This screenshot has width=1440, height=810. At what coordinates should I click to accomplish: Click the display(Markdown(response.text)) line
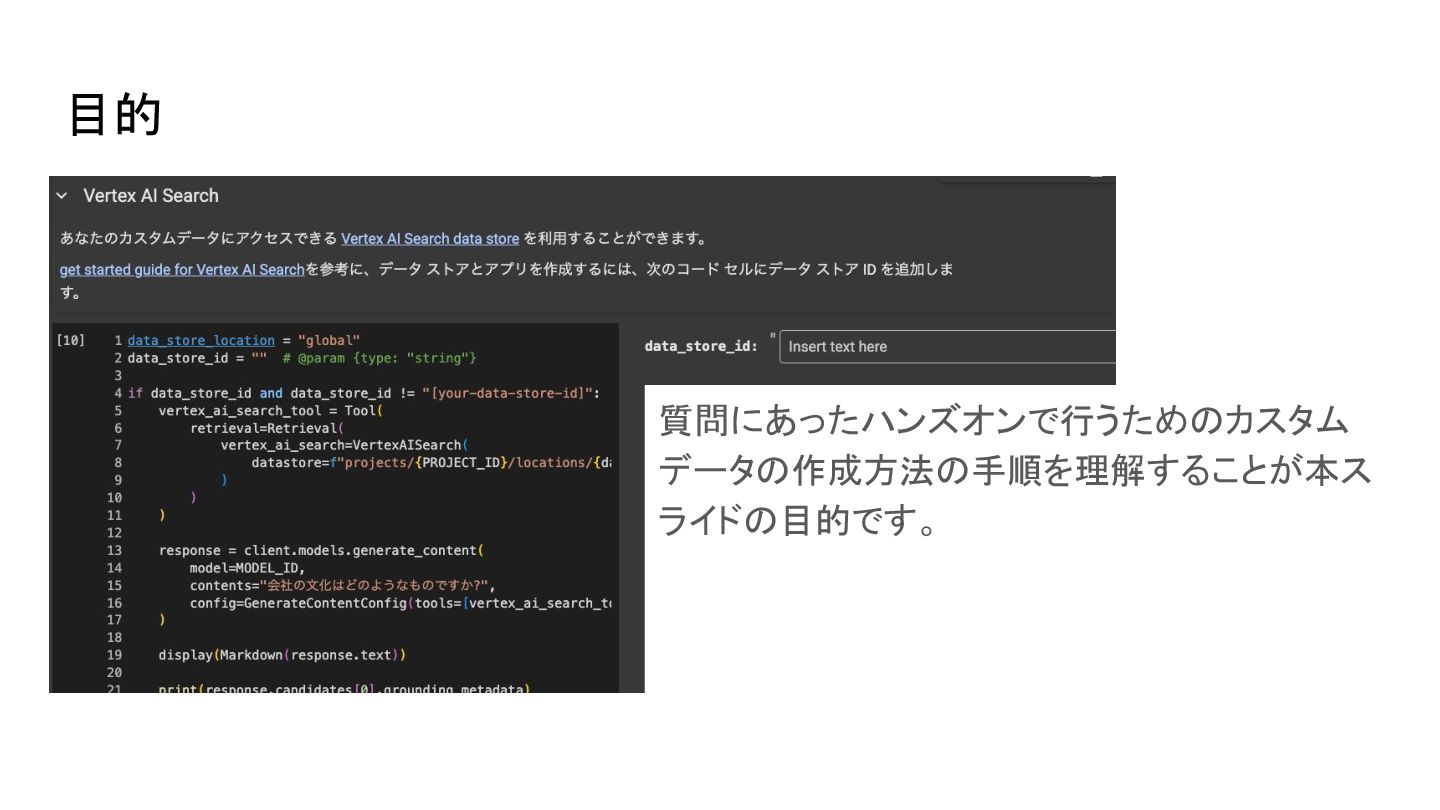tap(282, 655)
